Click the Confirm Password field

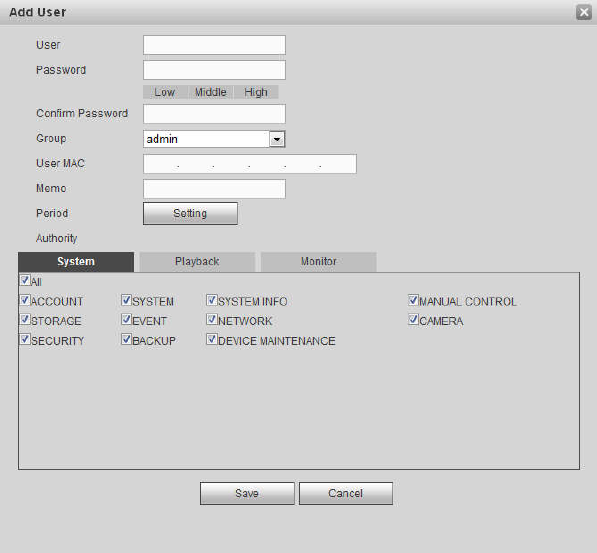point(214,114)
